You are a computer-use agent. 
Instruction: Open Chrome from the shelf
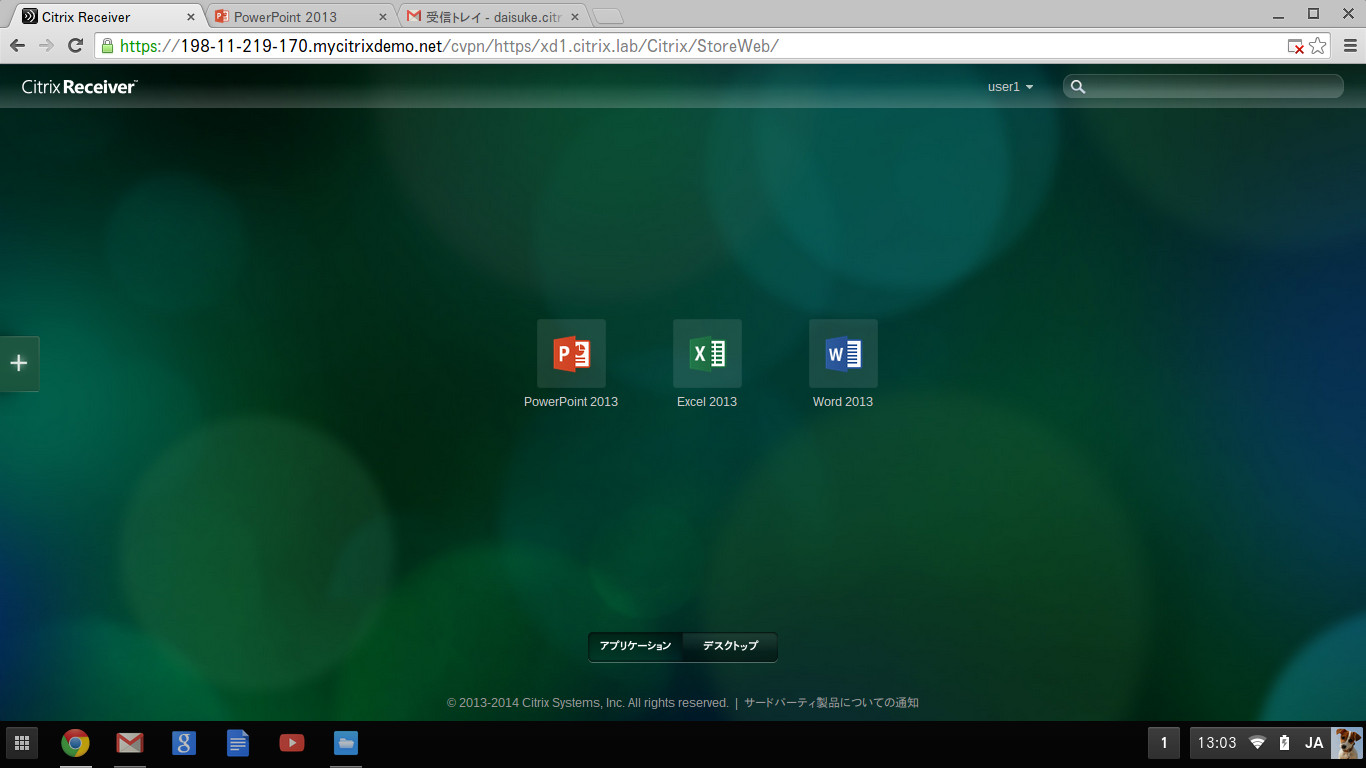tap(75, 743)
